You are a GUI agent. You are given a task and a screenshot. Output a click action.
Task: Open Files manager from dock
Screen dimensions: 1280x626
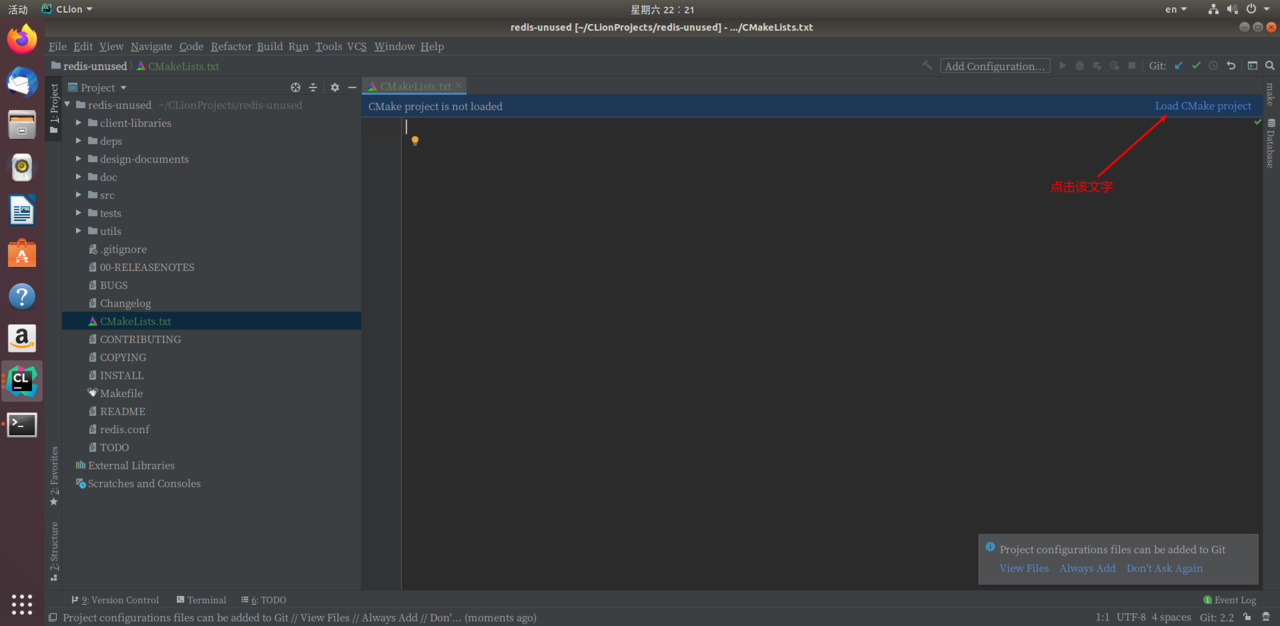tap(22, 125)
